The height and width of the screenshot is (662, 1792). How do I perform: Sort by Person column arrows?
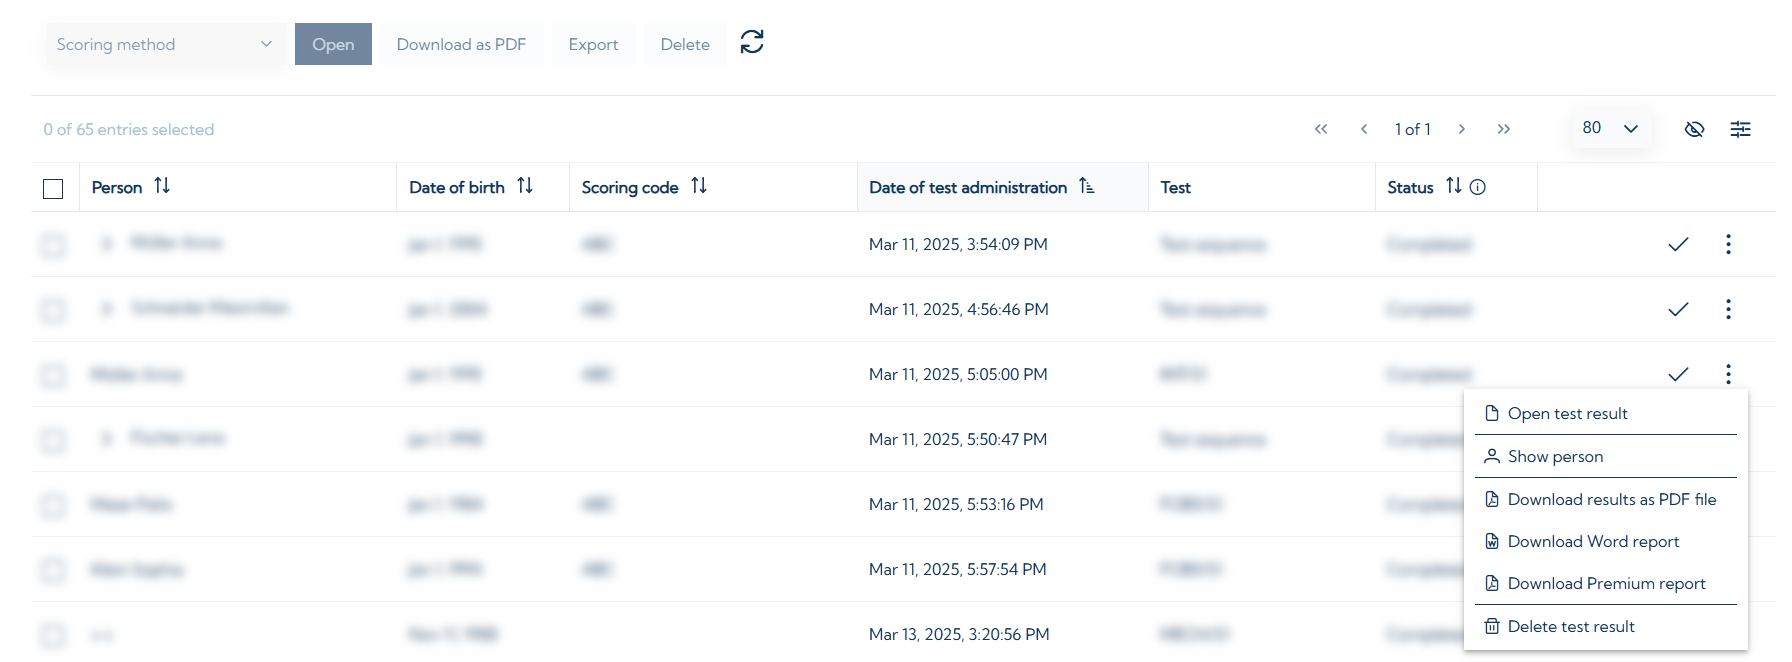point(162,186)
